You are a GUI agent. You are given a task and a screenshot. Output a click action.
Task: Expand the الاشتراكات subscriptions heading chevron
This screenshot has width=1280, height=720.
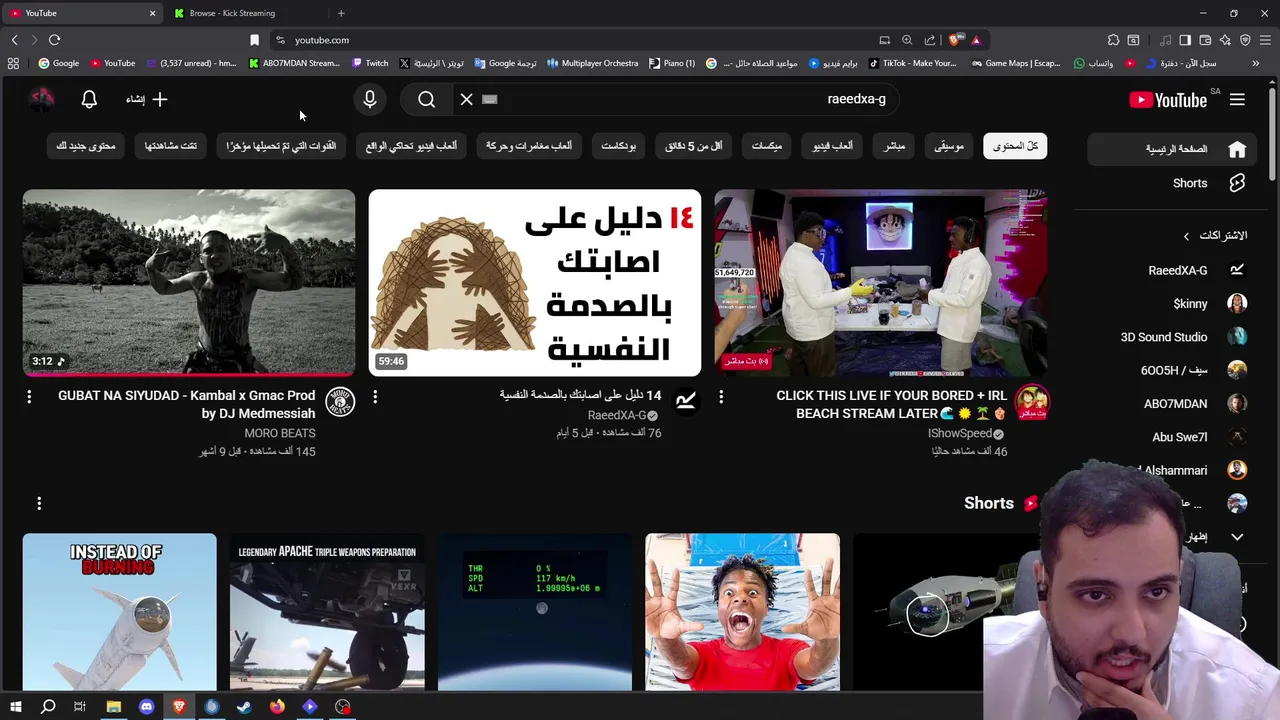[1186, 236]
